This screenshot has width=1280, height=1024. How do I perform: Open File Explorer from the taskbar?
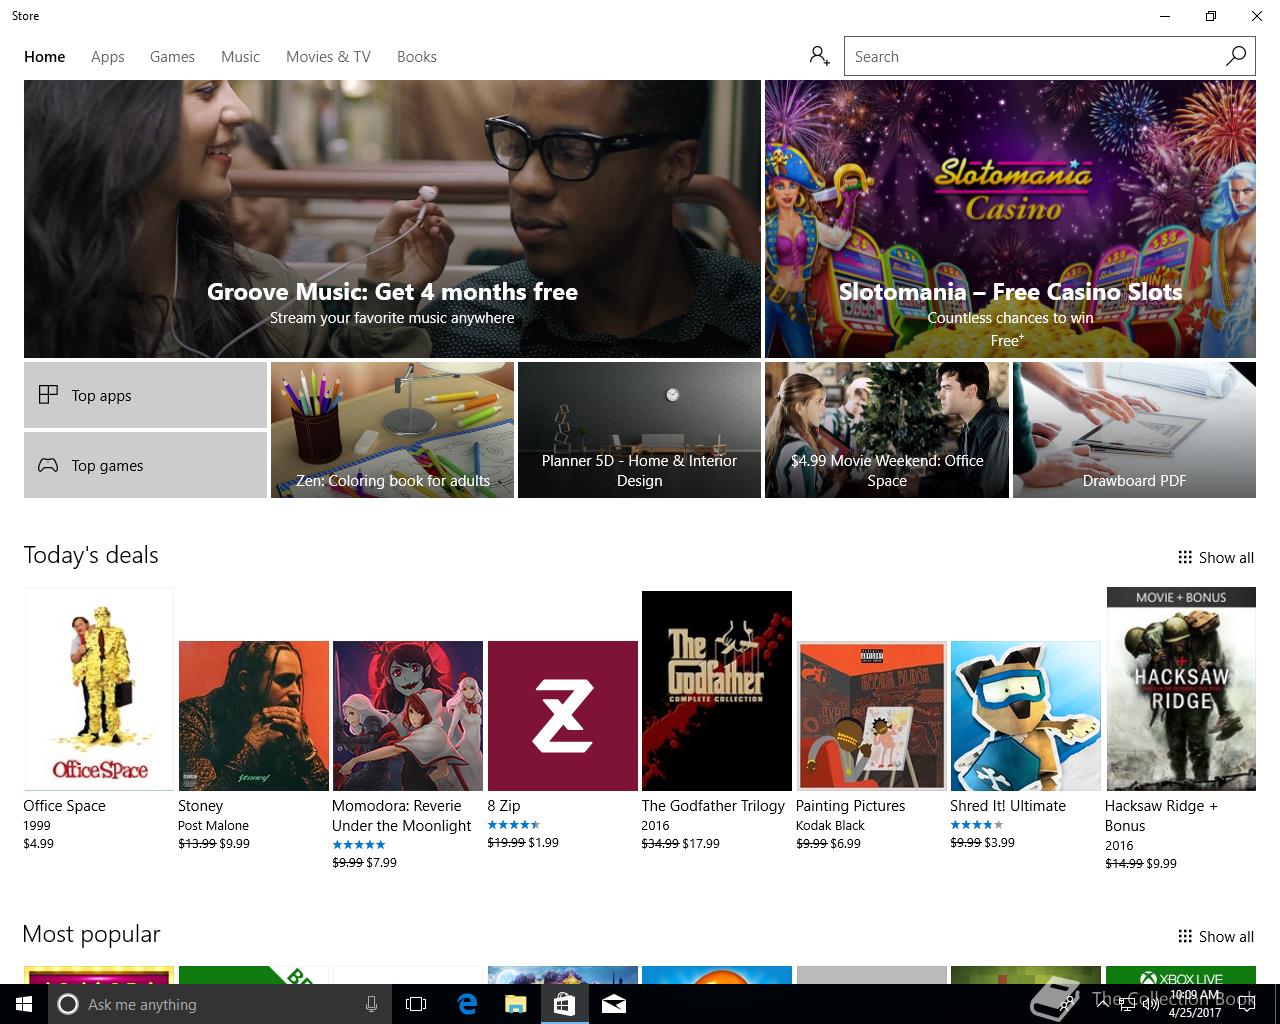(515, 1004)
